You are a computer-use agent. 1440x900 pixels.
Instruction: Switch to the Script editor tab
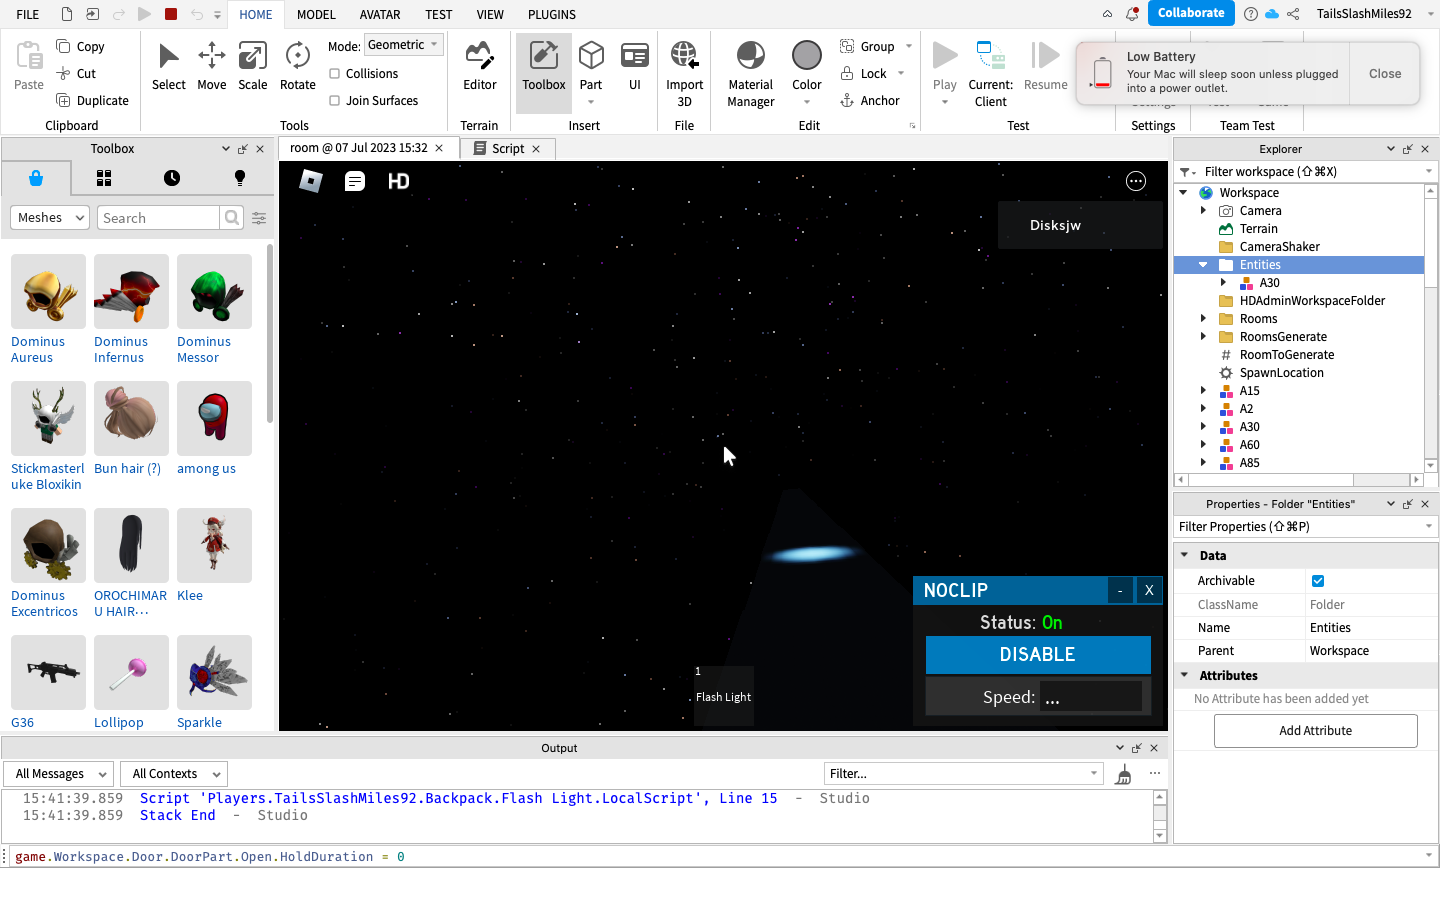click(x=506, y=148)
